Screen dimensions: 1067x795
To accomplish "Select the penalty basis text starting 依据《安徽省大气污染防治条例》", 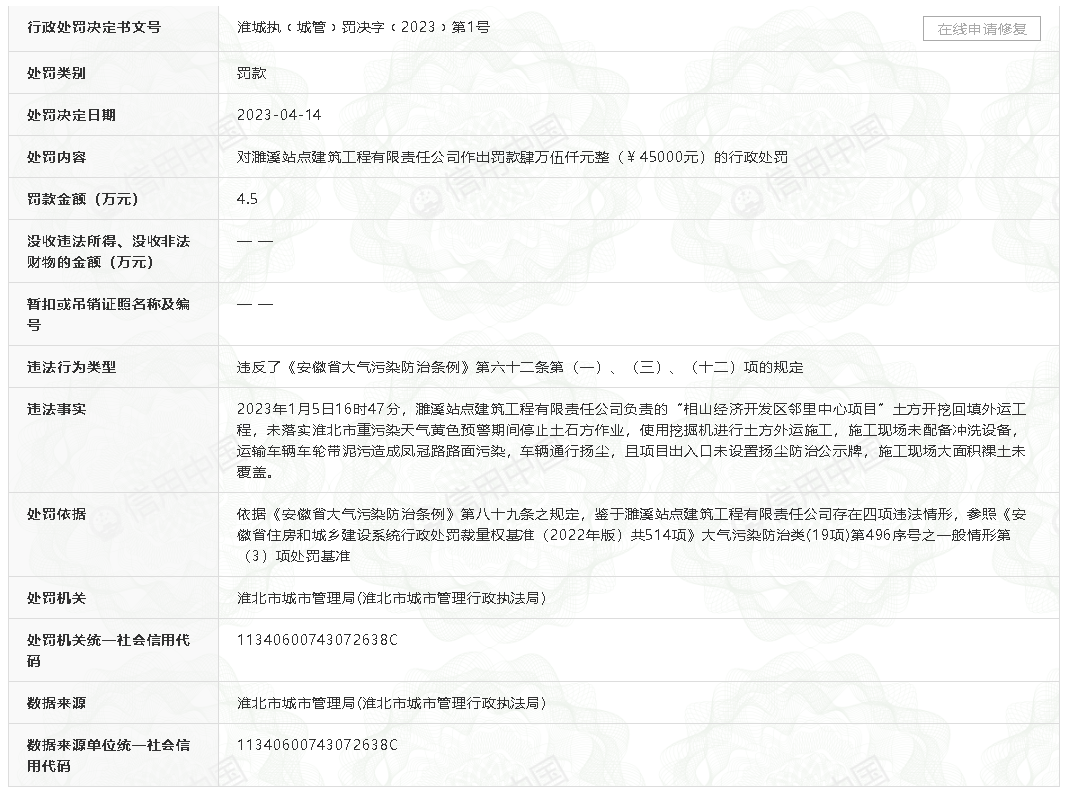I will [x=631, y=535].
